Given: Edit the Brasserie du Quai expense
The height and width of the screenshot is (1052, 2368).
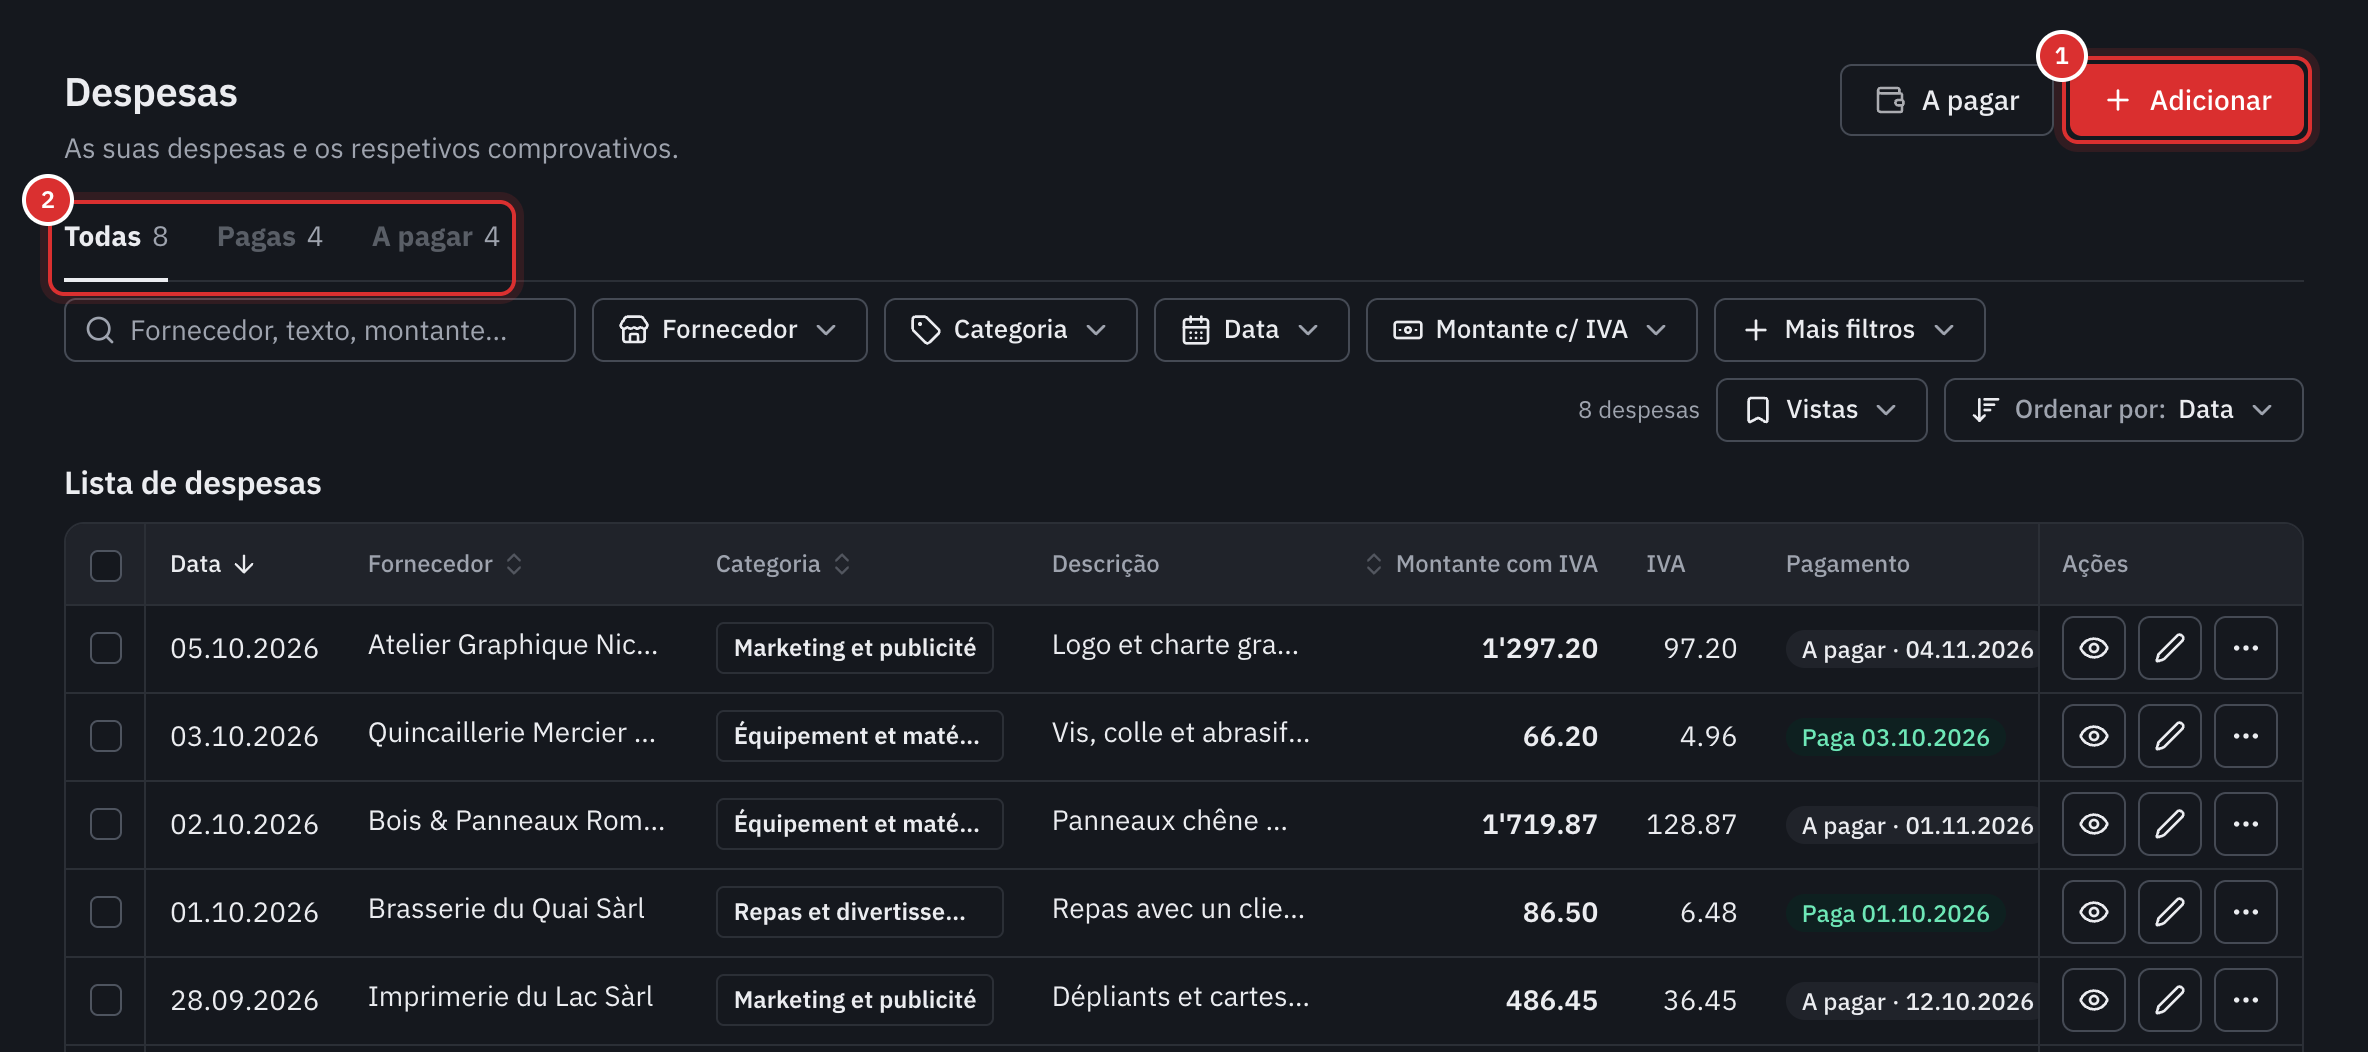Looking at the screenshot, I should tap(2169, 912).
